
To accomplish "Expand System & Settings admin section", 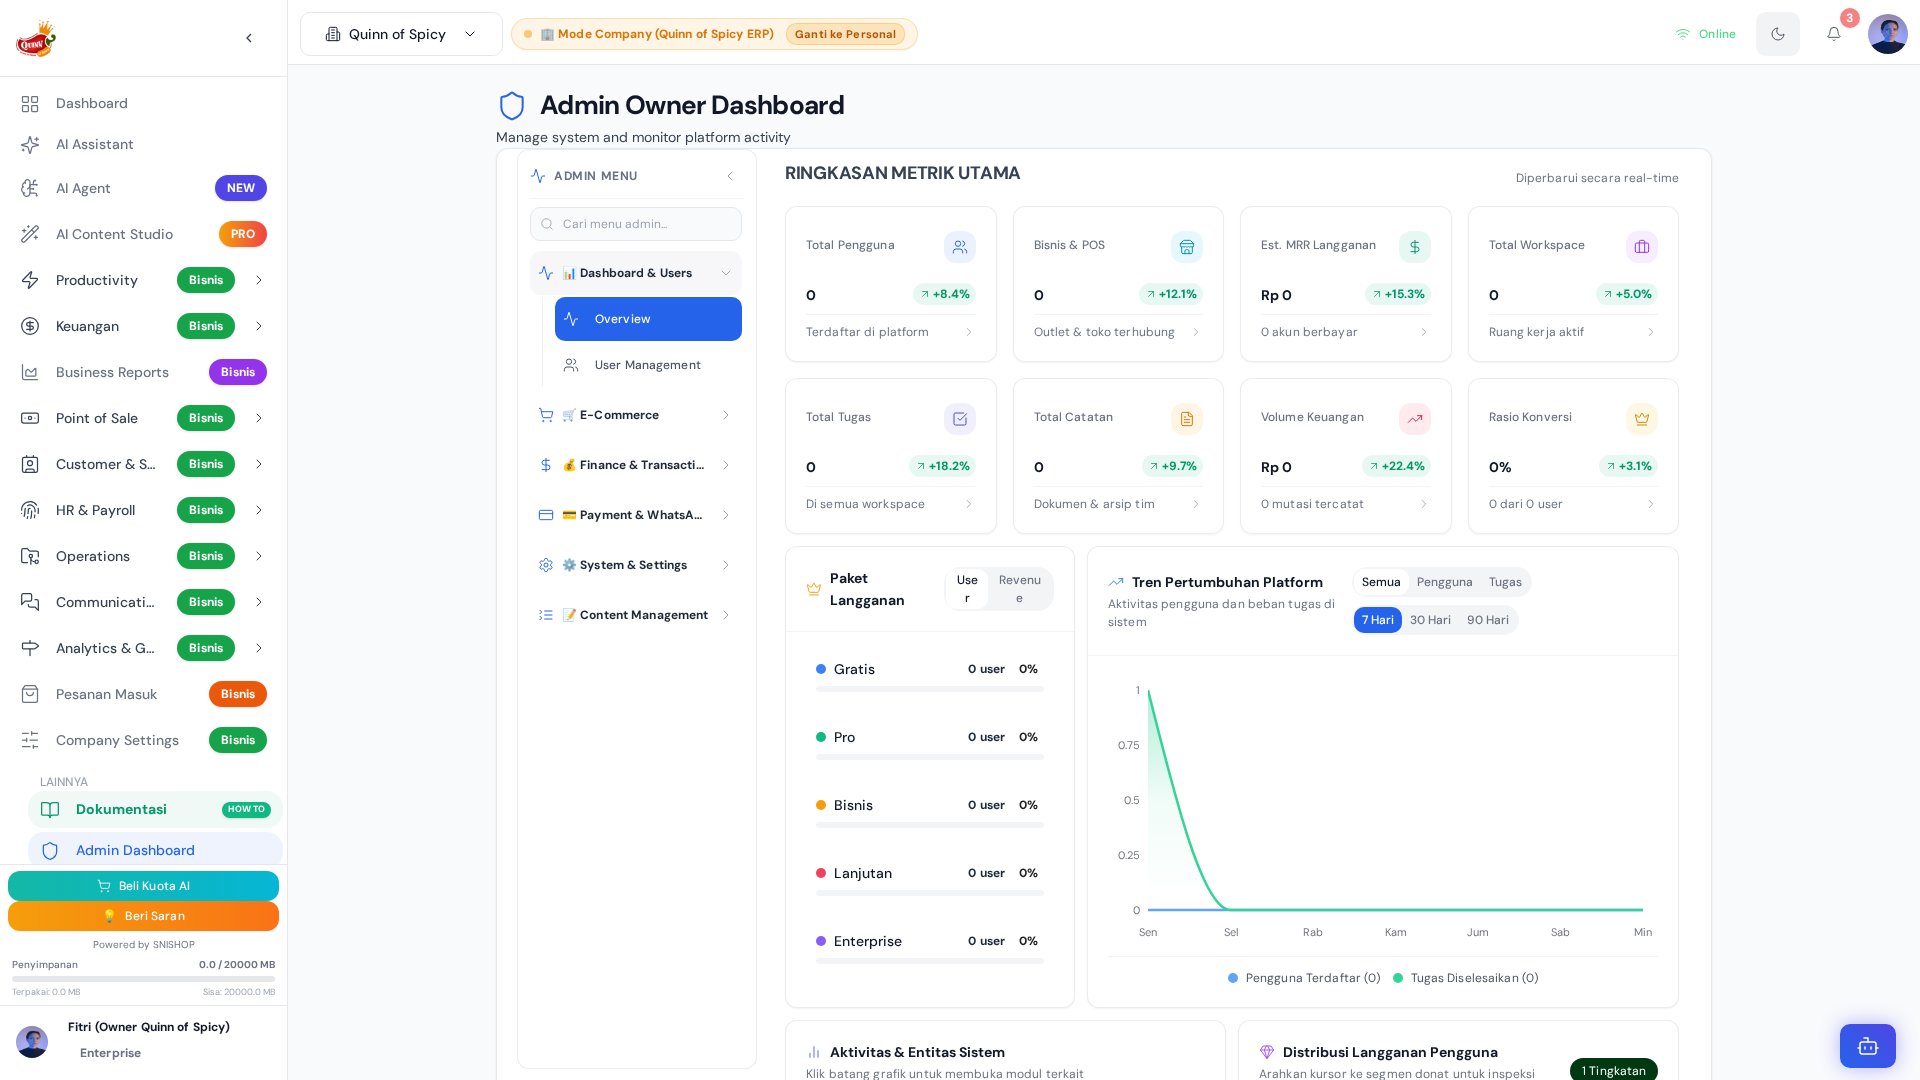I will pos(636,565).
